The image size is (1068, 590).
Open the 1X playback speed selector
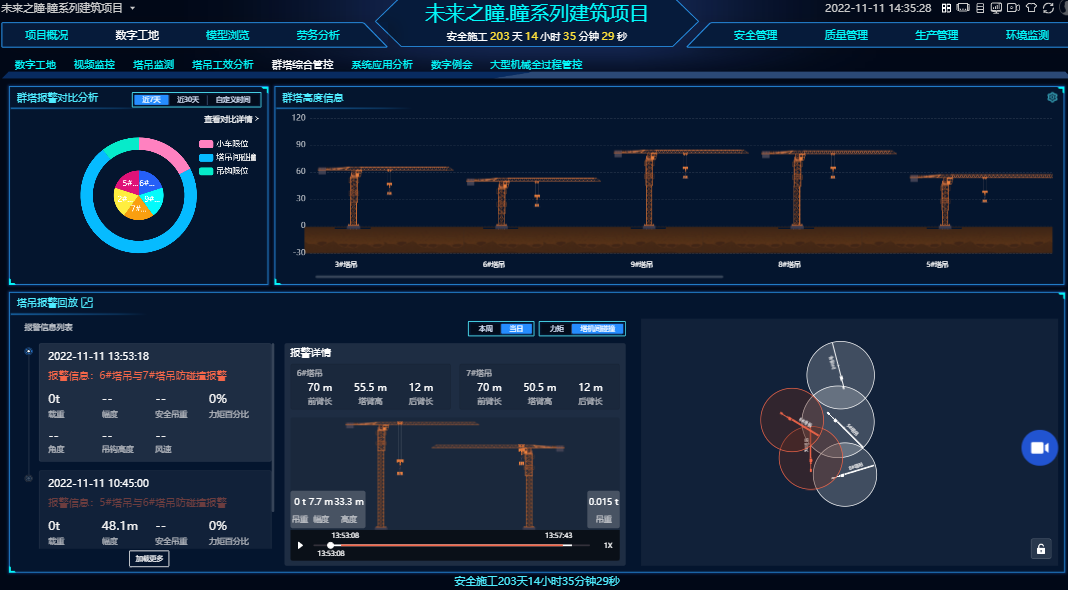607,545
